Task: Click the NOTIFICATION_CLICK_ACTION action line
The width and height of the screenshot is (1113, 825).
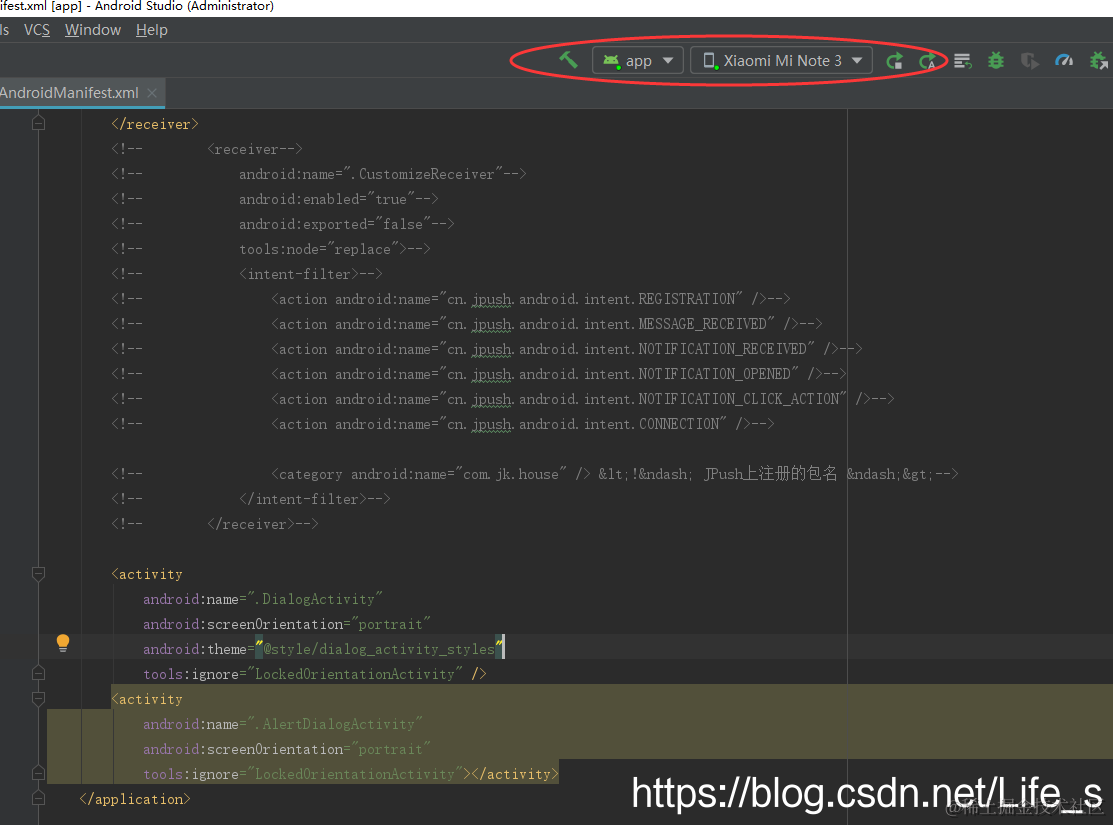Action: click(503, 399)
